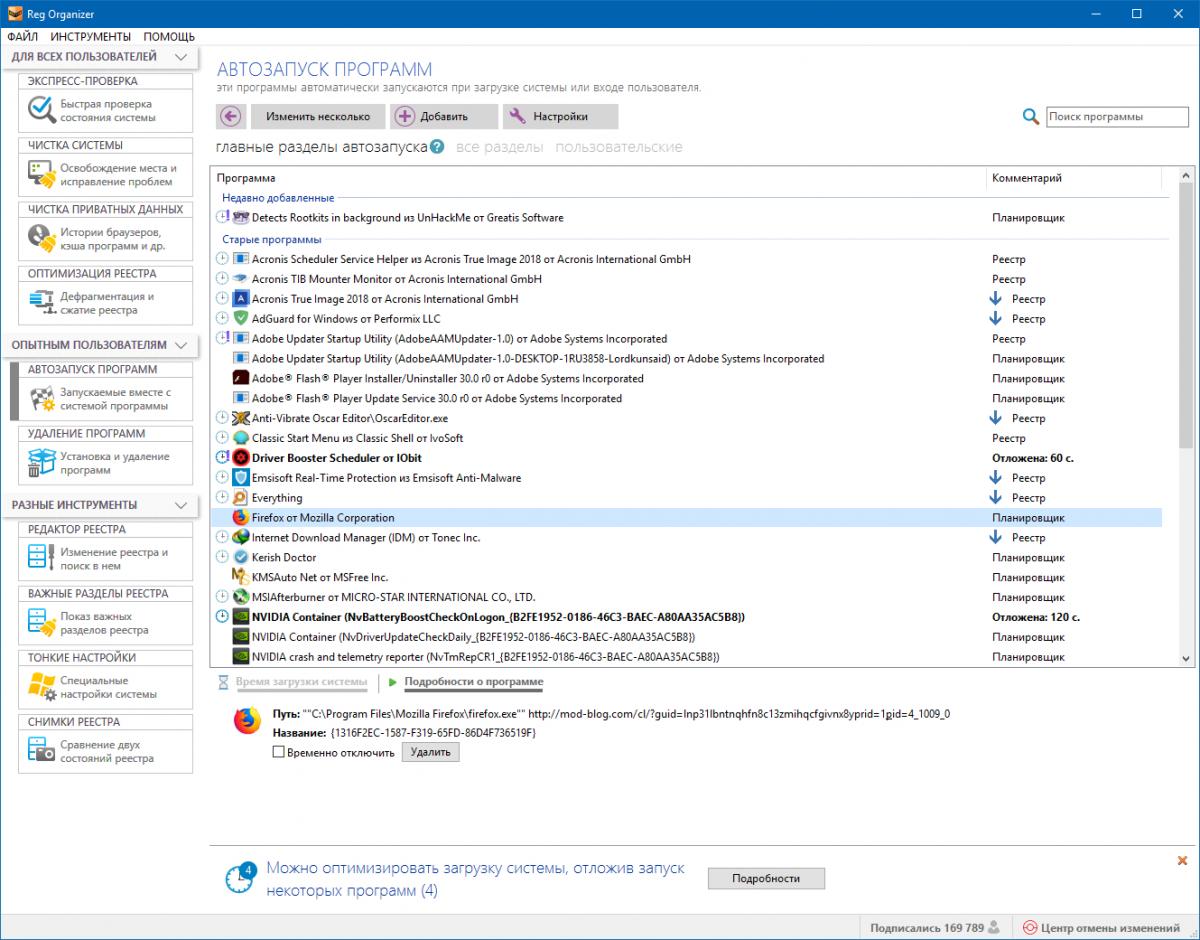Click the Anti-Vibrate Oscar Editor icon
The width and height of the screenshot is (1200, 940).
240,418
